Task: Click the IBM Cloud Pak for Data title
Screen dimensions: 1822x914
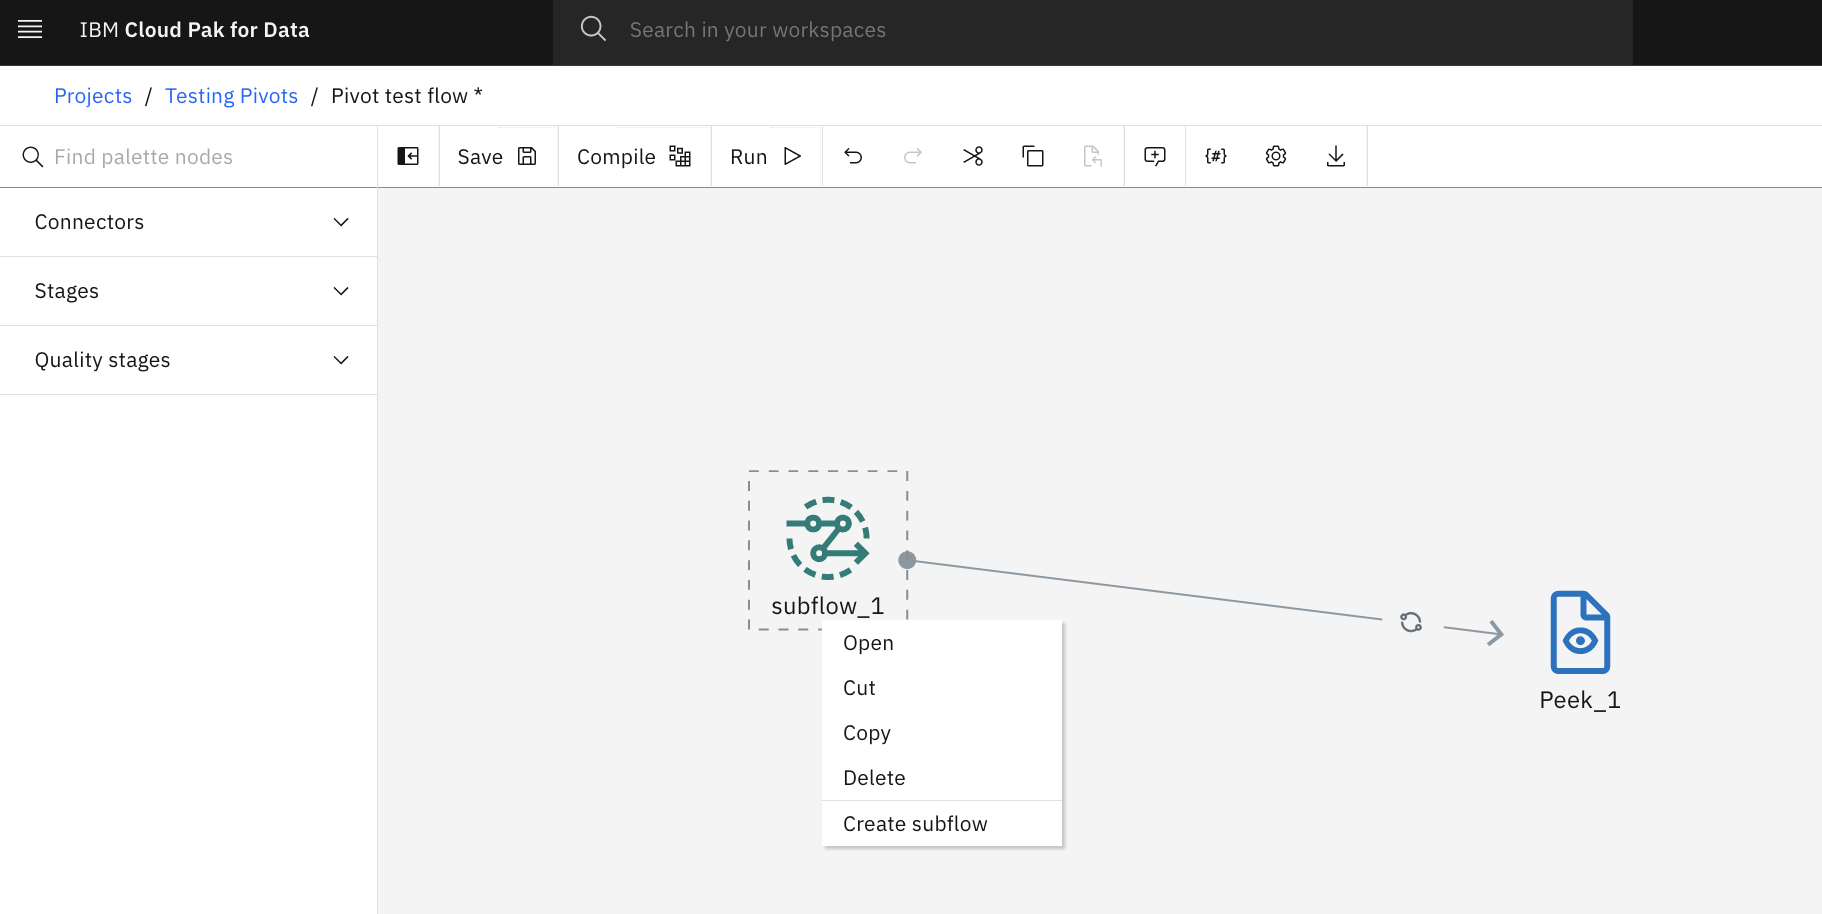Action: [x=194, y=30]
